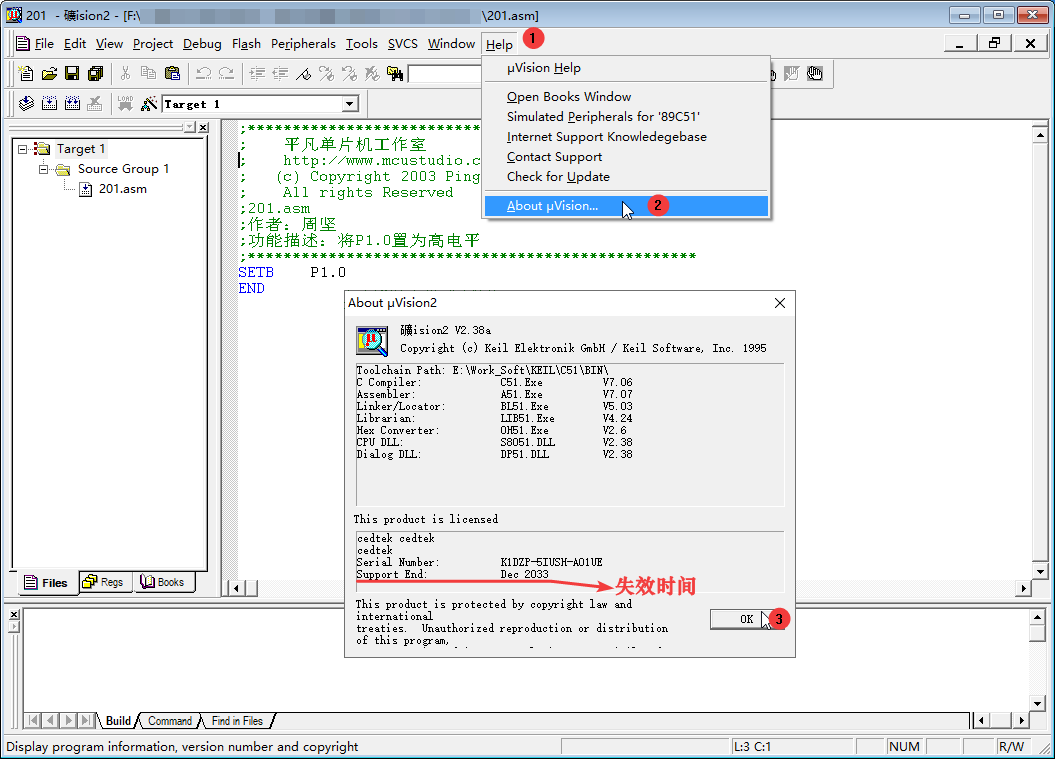Image resolution: width=1055 pixels, height=759 pixels.
Task: Click the open file folder icon
Action: coord(49,73)
